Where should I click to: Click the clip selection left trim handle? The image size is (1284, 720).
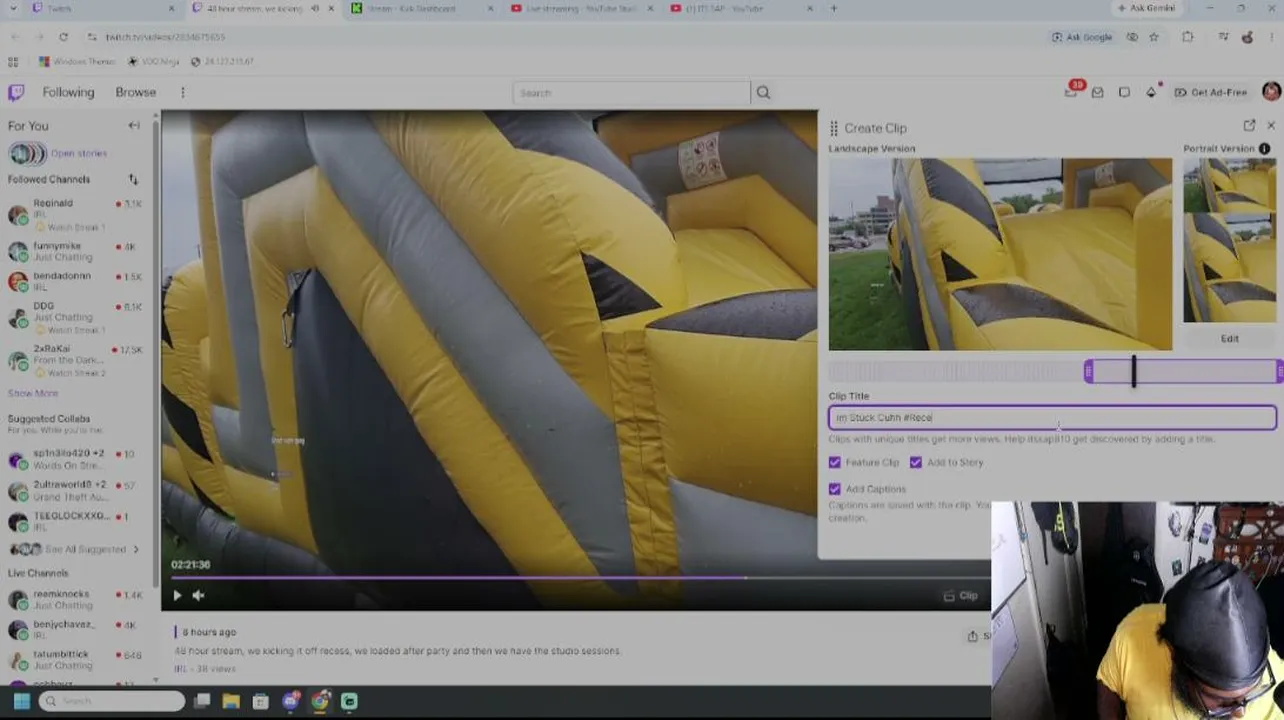1089,372
